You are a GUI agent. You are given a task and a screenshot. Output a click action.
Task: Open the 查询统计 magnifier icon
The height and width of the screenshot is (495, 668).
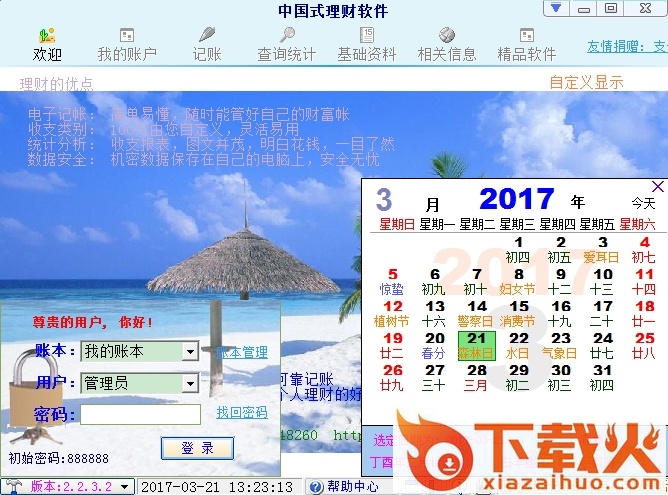click(287, 35)
